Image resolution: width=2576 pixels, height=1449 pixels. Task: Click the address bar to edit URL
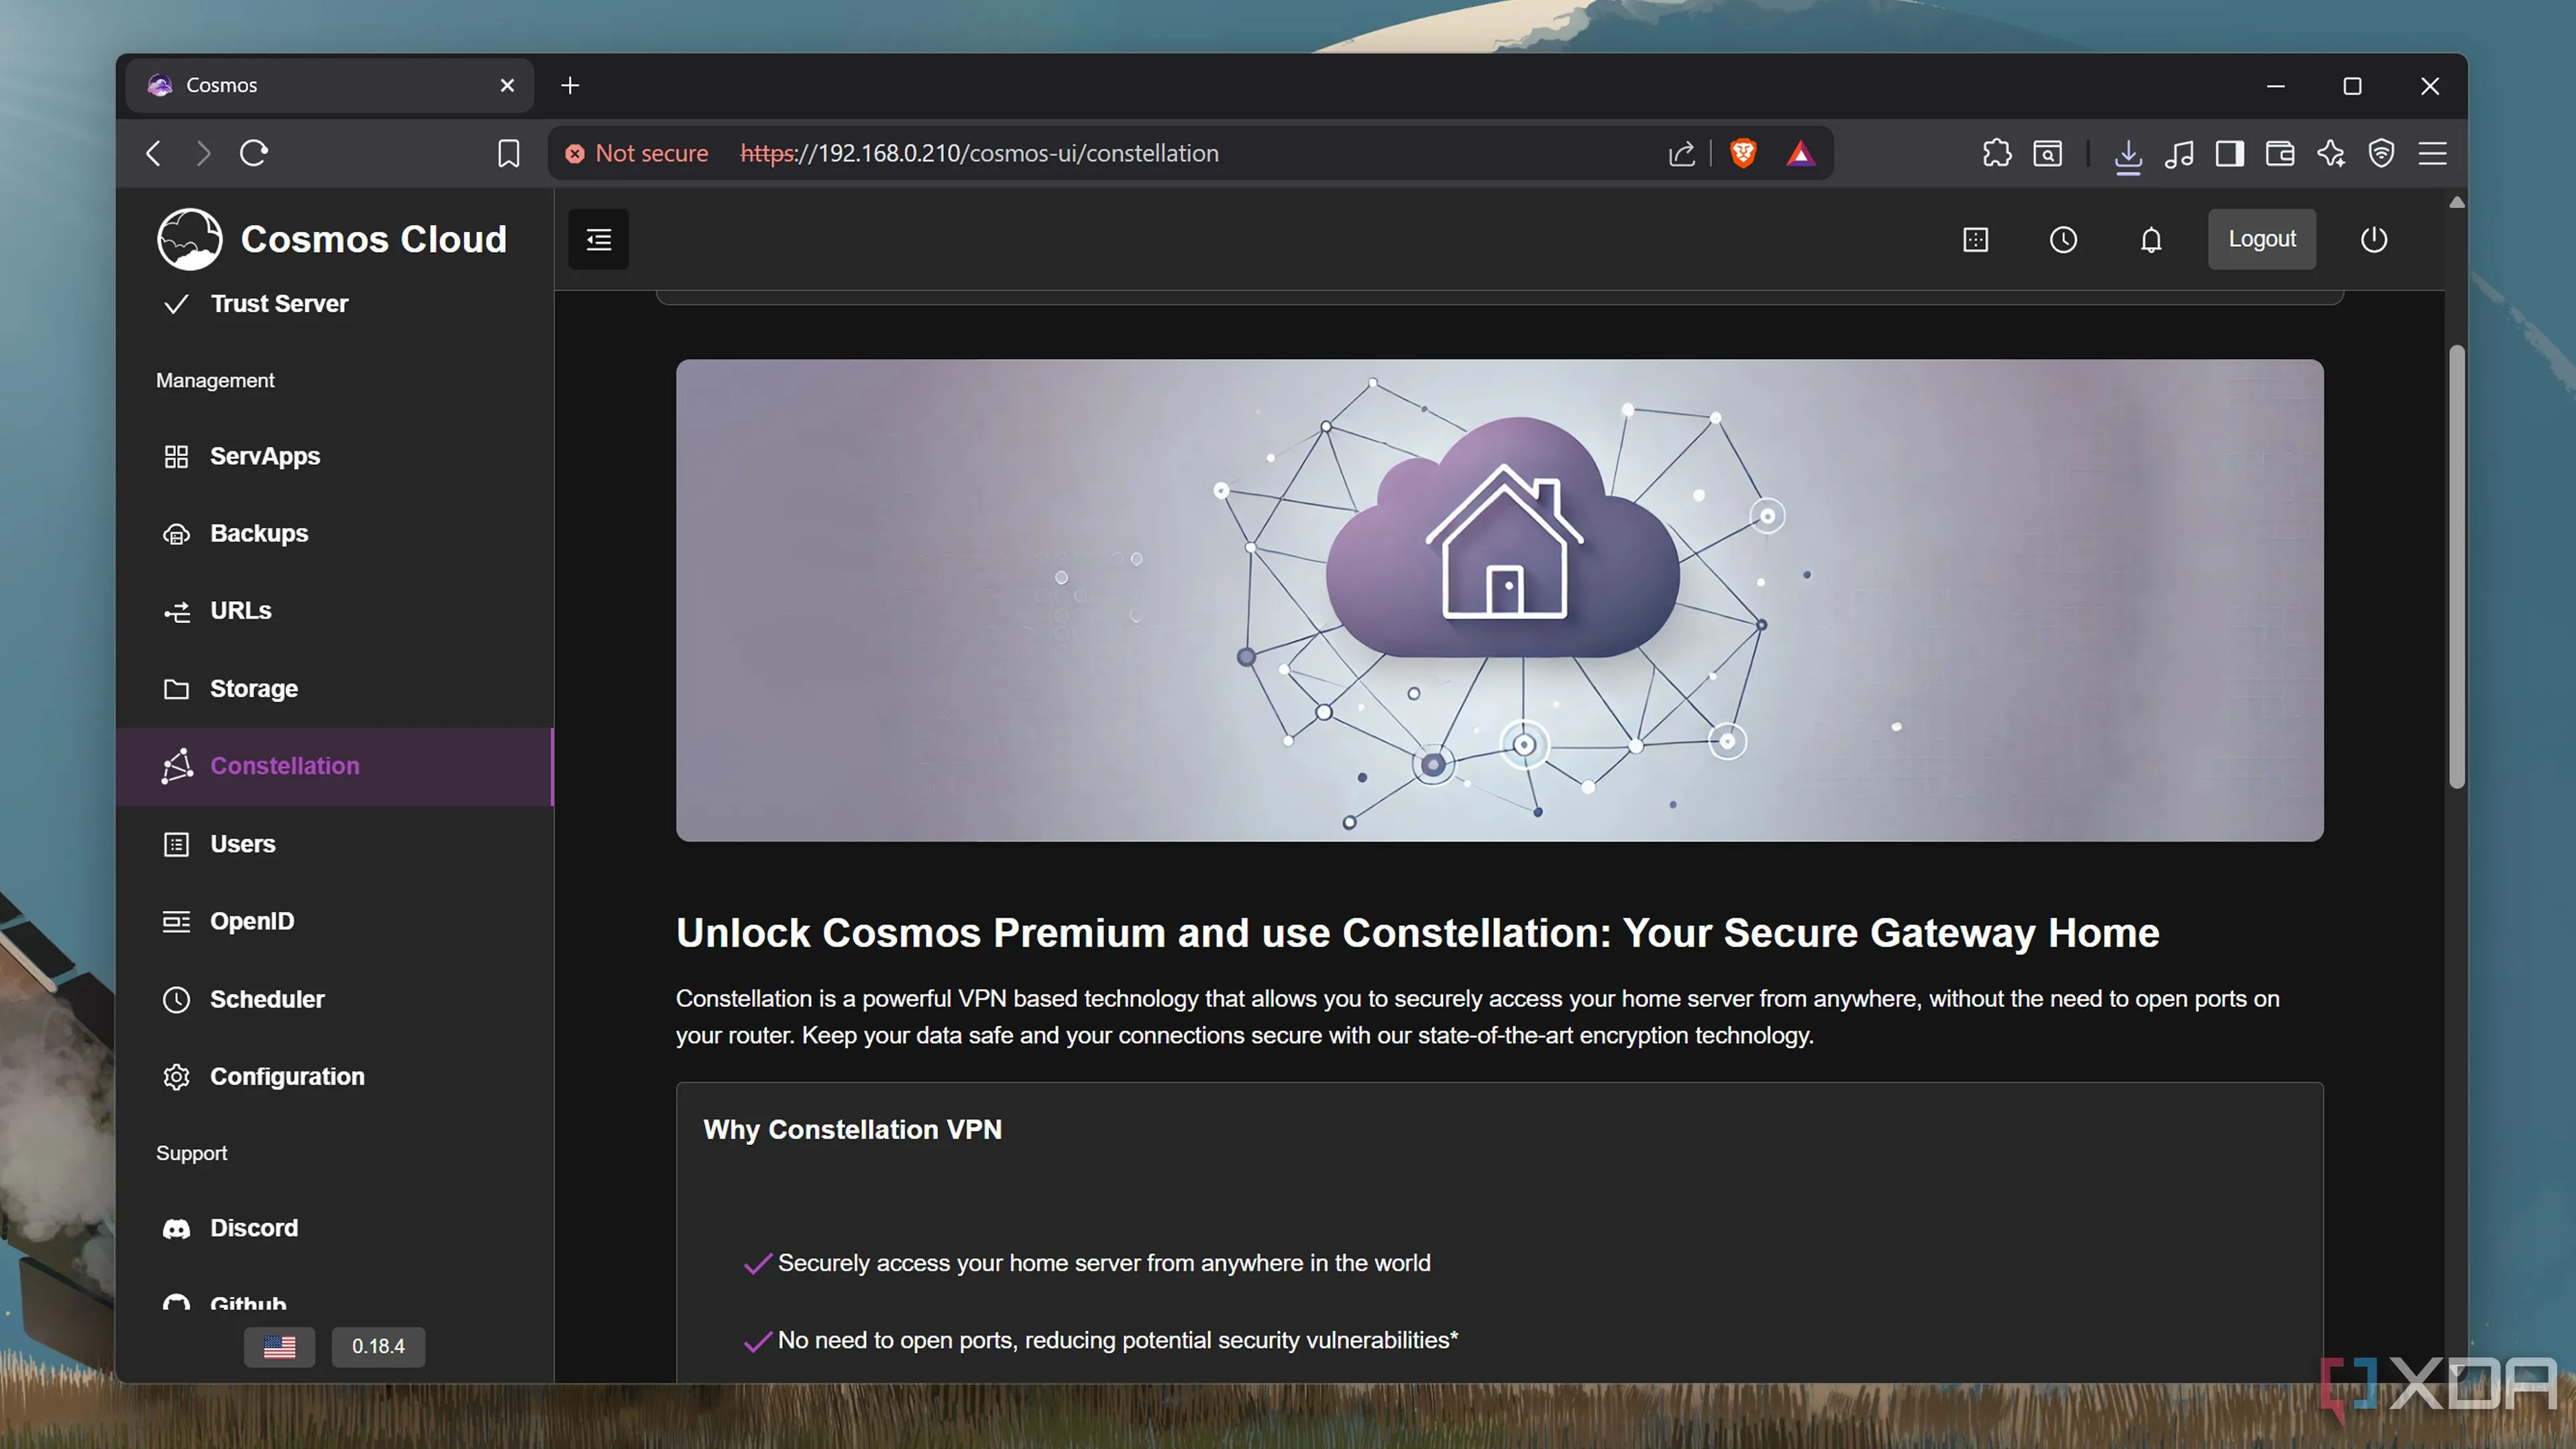pyautogui.click(x=1100, y=153)
